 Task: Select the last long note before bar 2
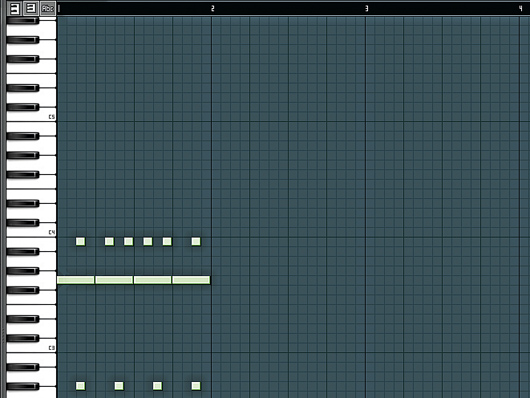point(191,280)
